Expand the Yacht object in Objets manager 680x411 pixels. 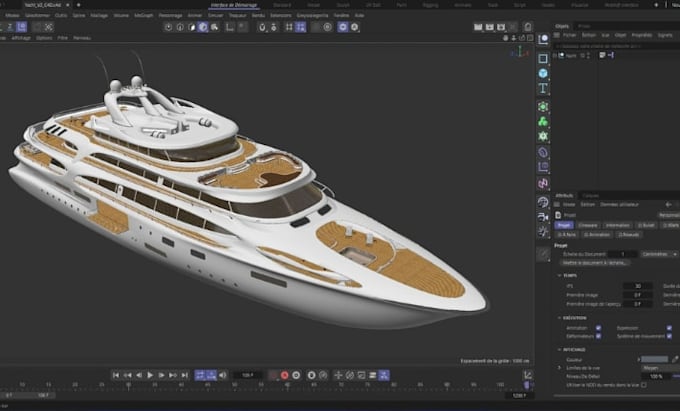pyautogui.click(x=555, y=55)
